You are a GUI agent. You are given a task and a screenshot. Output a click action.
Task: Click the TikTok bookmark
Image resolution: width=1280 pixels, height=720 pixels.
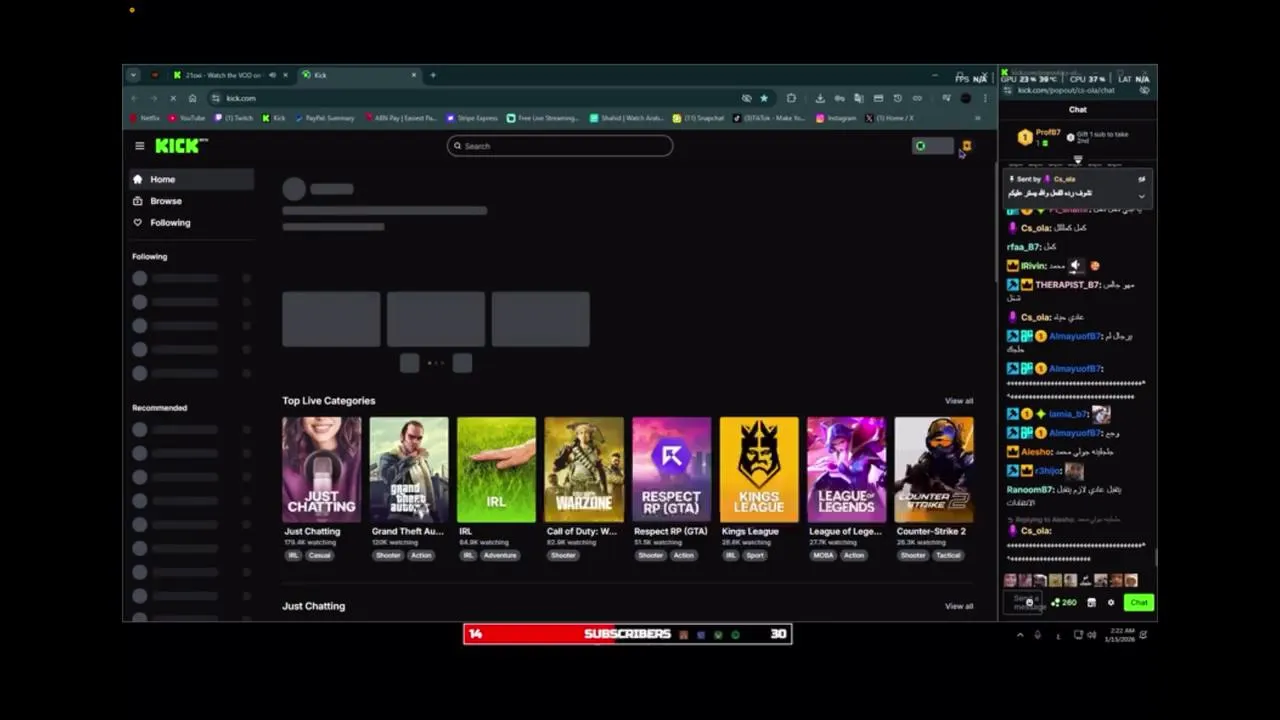(769, 118)
